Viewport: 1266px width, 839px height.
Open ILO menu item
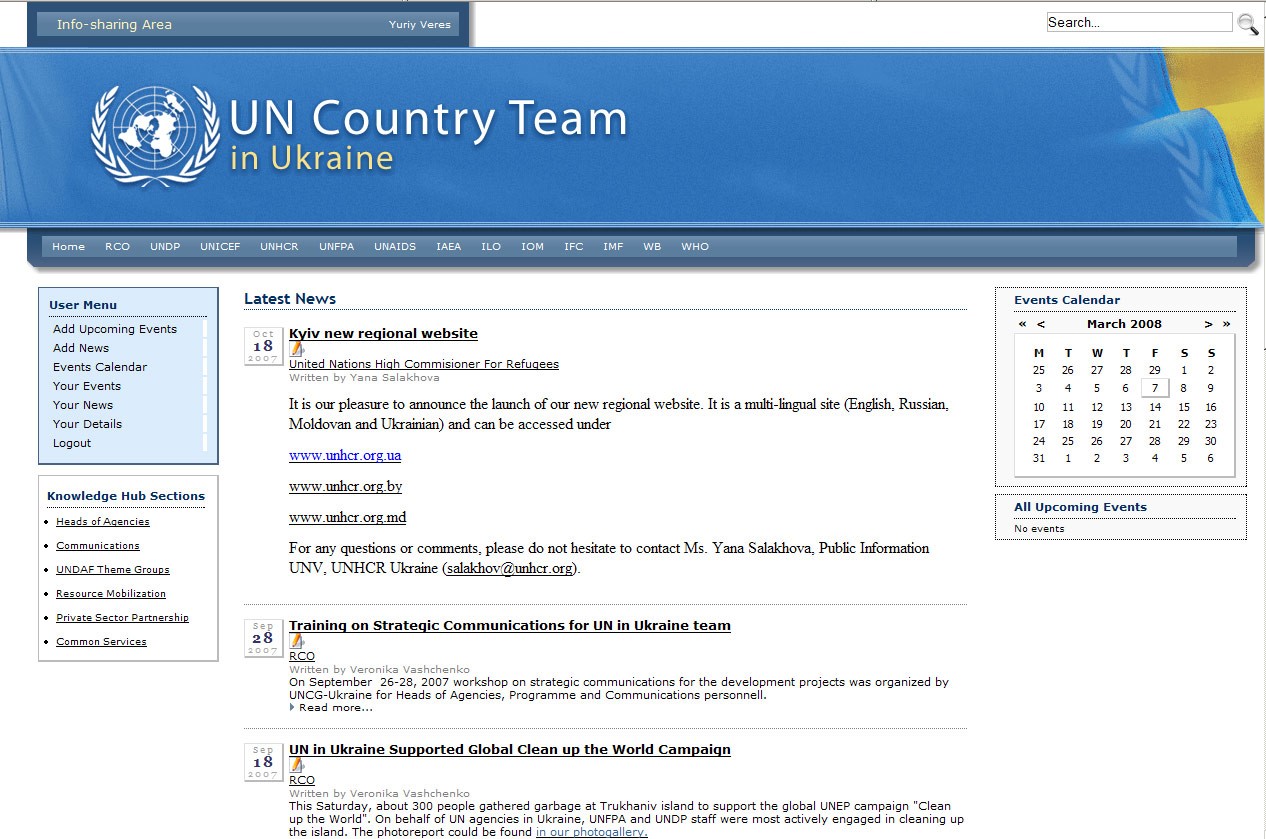coord(491,247)
